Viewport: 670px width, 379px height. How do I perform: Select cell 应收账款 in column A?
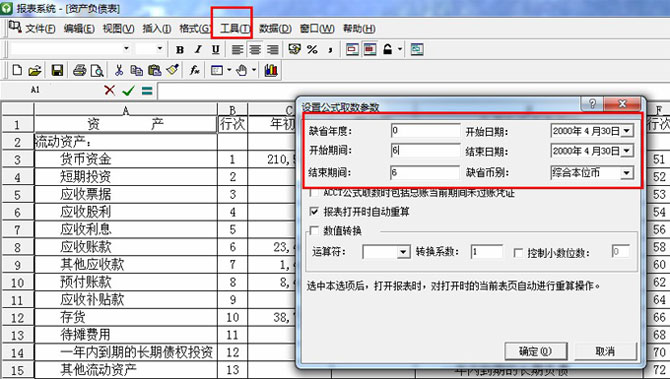[126, 247]
